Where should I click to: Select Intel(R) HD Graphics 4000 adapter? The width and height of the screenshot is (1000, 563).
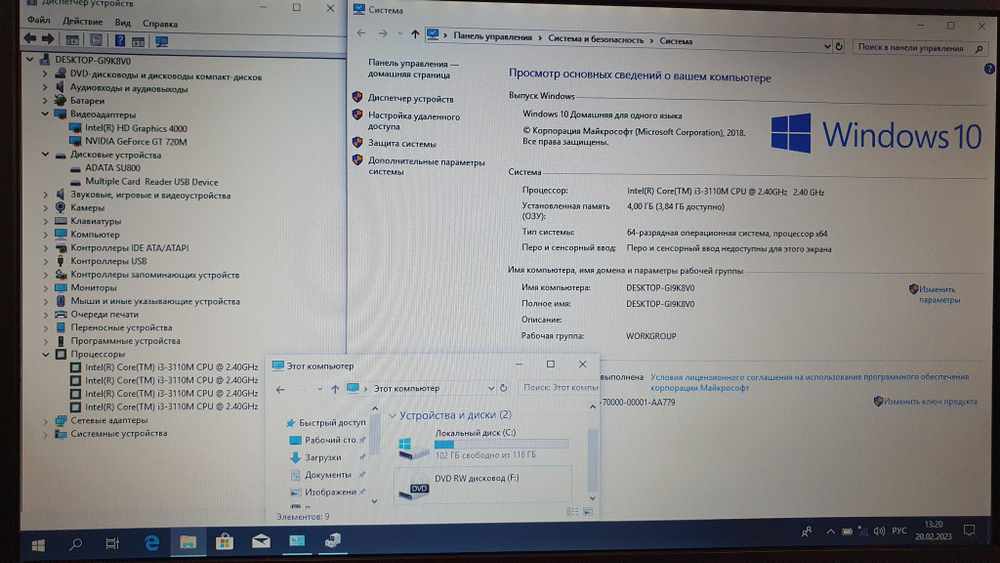click(x=136, y=128)
